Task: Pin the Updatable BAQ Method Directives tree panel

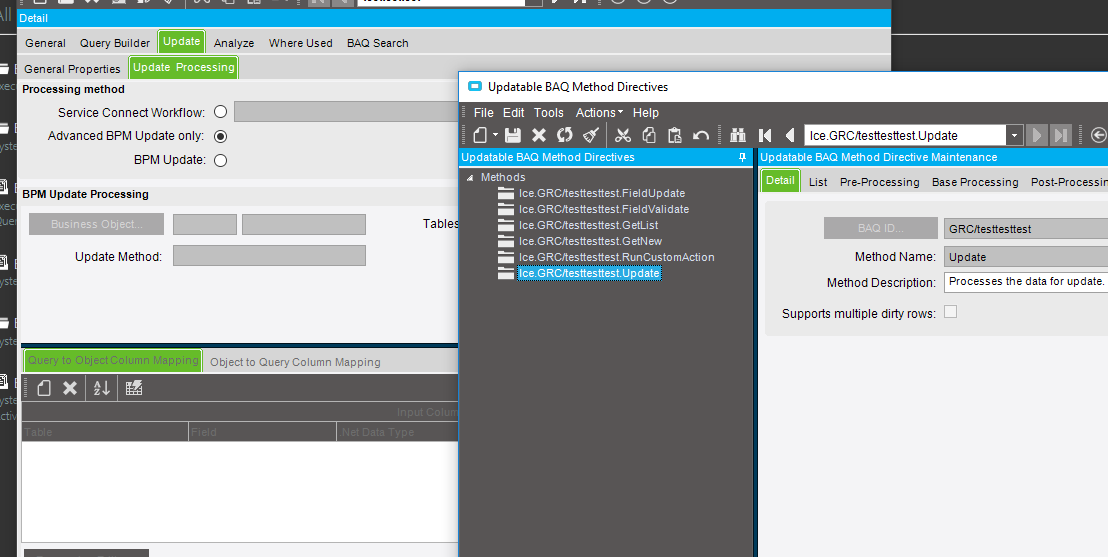Action: click(742, 157)
